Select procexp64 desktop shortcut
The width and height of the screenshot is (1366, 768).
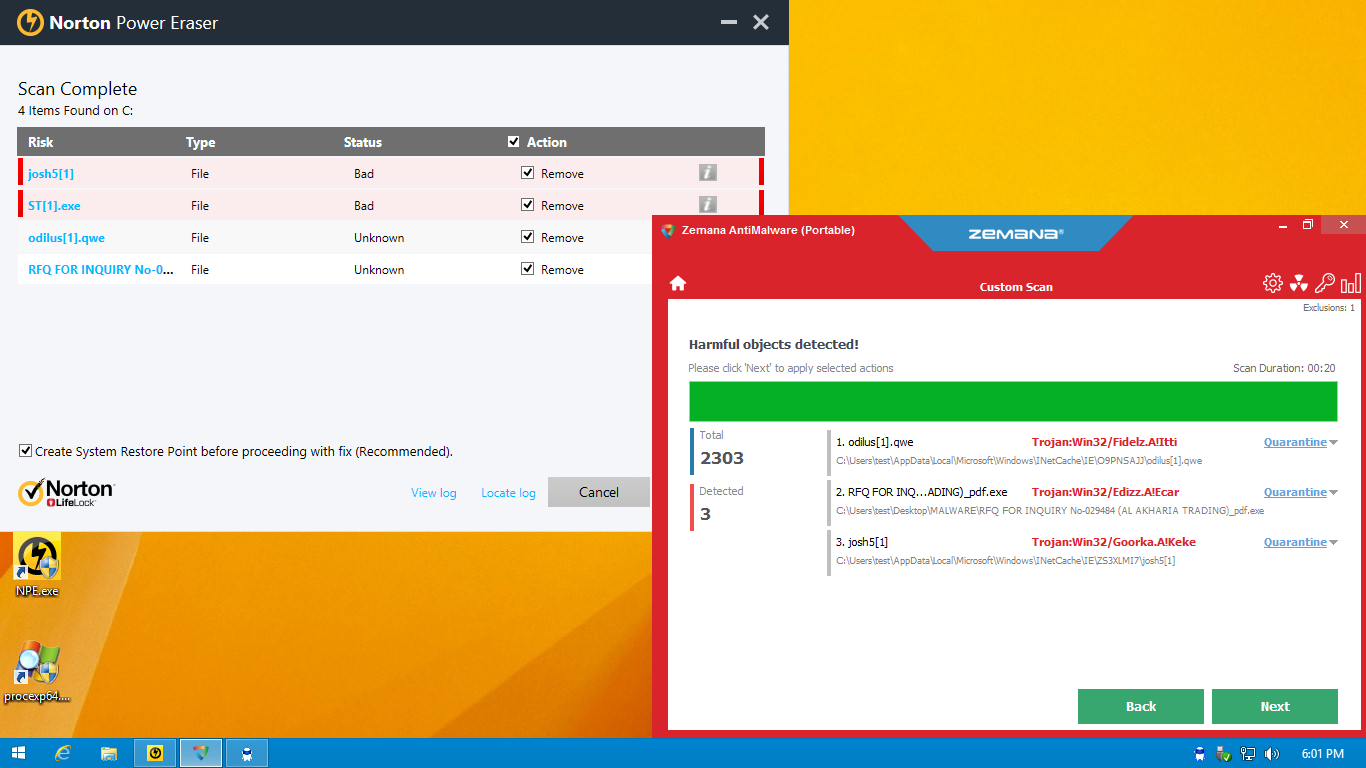[37, 672]
